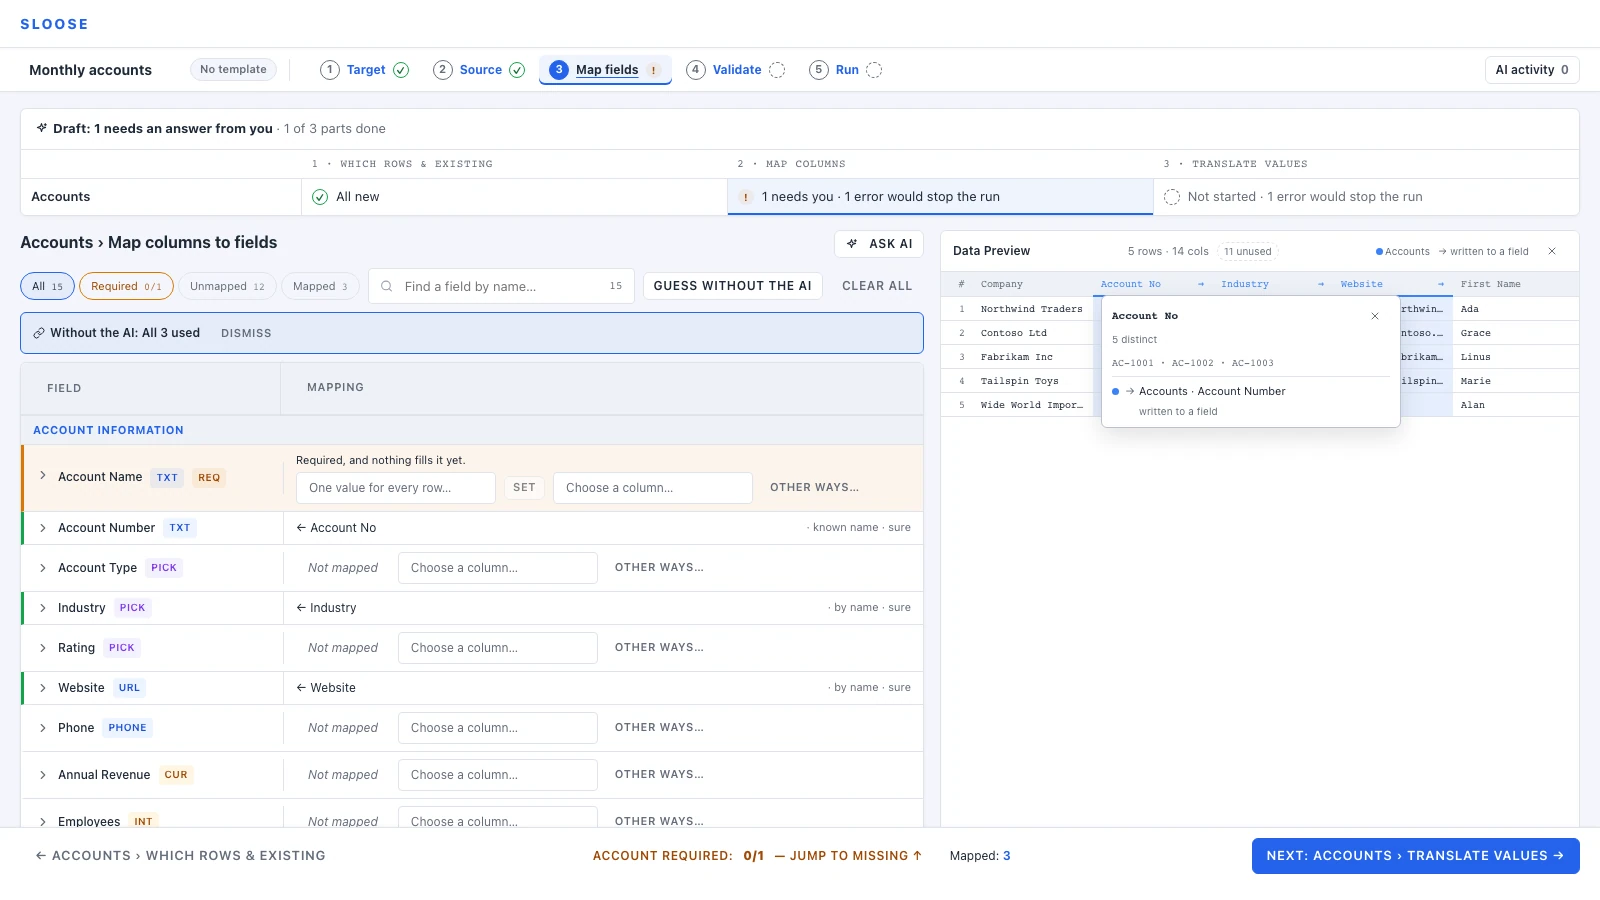Click the green check icon beside Source step
The width and height of the screenshot is (1600, 900).
tap(517, 70)
